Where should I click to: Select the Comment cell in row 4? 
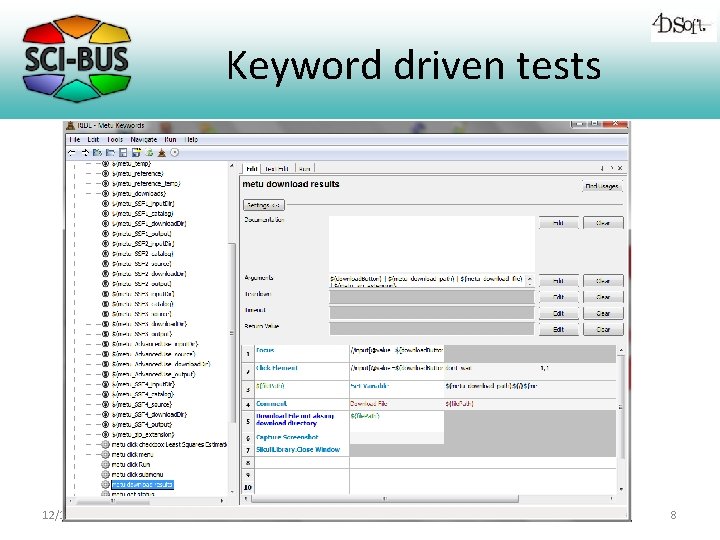[302, 404]
